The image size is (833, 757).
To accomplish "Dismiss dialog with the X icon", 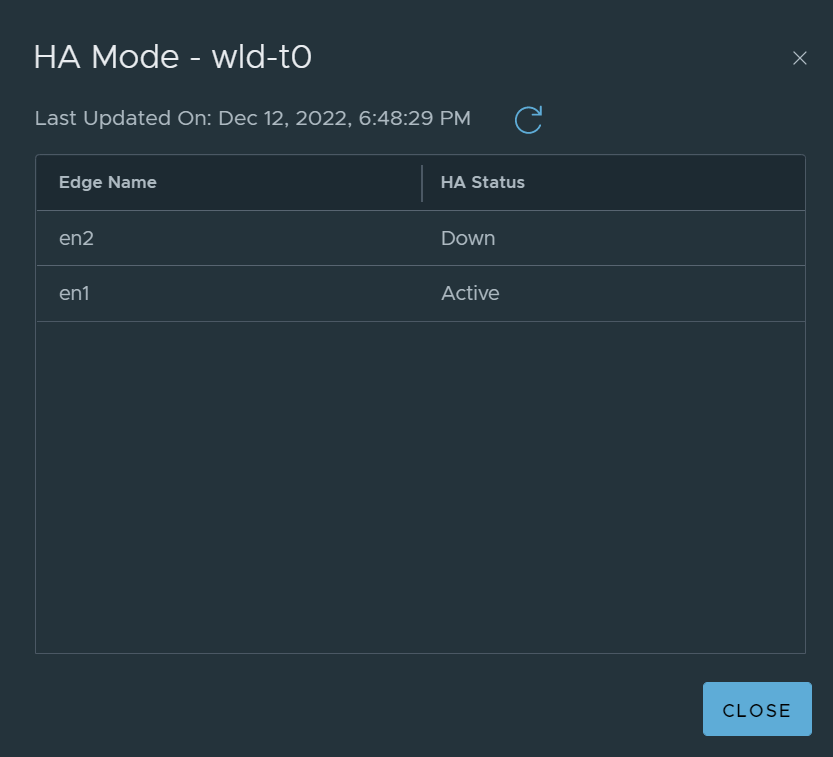I will 800,58.
